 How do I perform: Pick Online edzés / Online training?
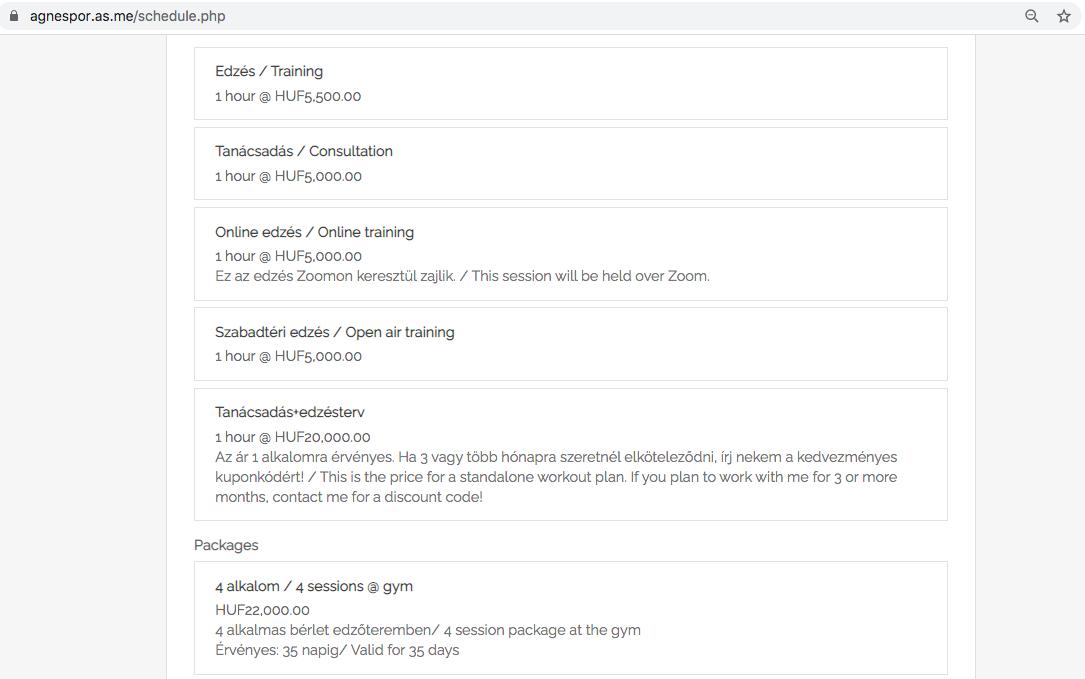coord(314,232)
